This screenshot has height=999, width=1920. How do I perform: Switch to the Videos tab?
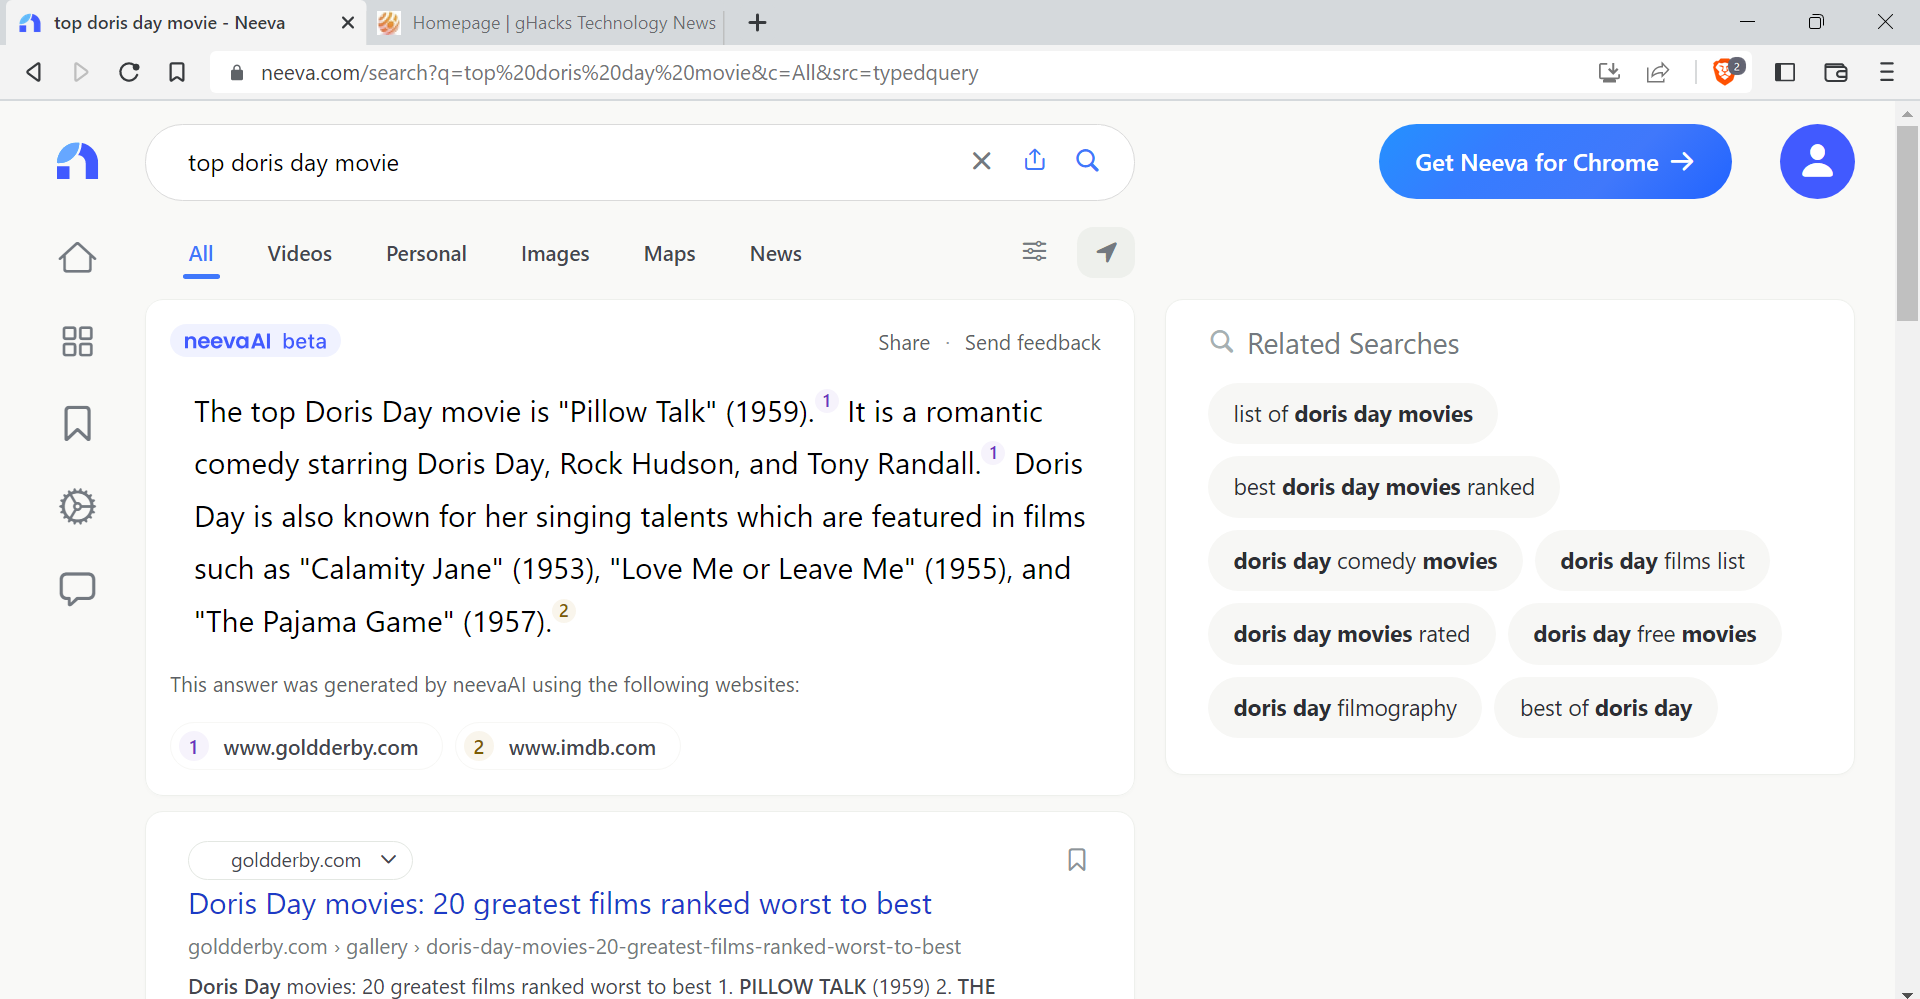point(299,254)
